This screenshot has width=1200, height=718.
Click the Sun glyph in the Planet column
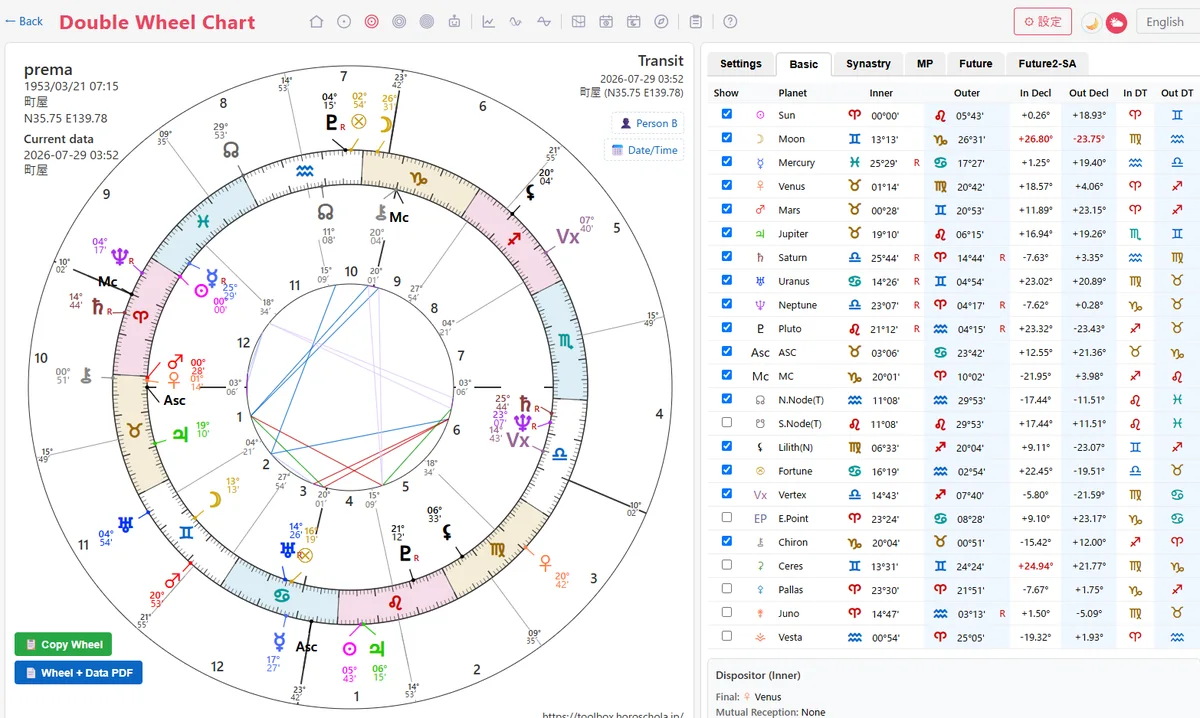[x=760, y=115]
